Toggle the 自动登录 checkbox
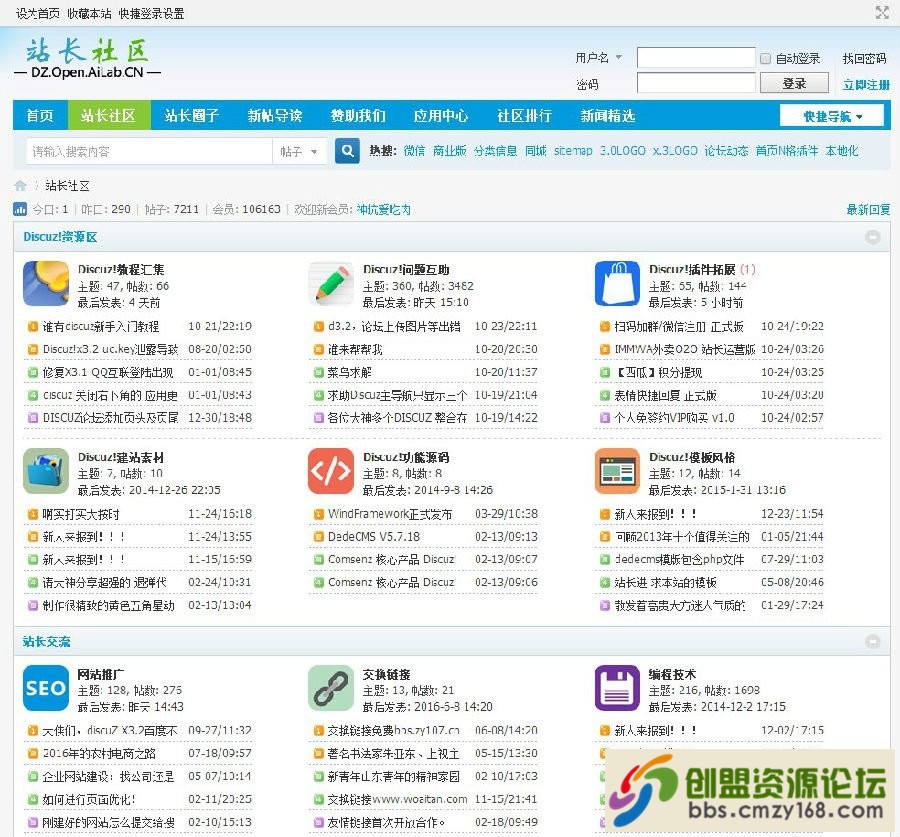900x837 pixels. [765, 58]
